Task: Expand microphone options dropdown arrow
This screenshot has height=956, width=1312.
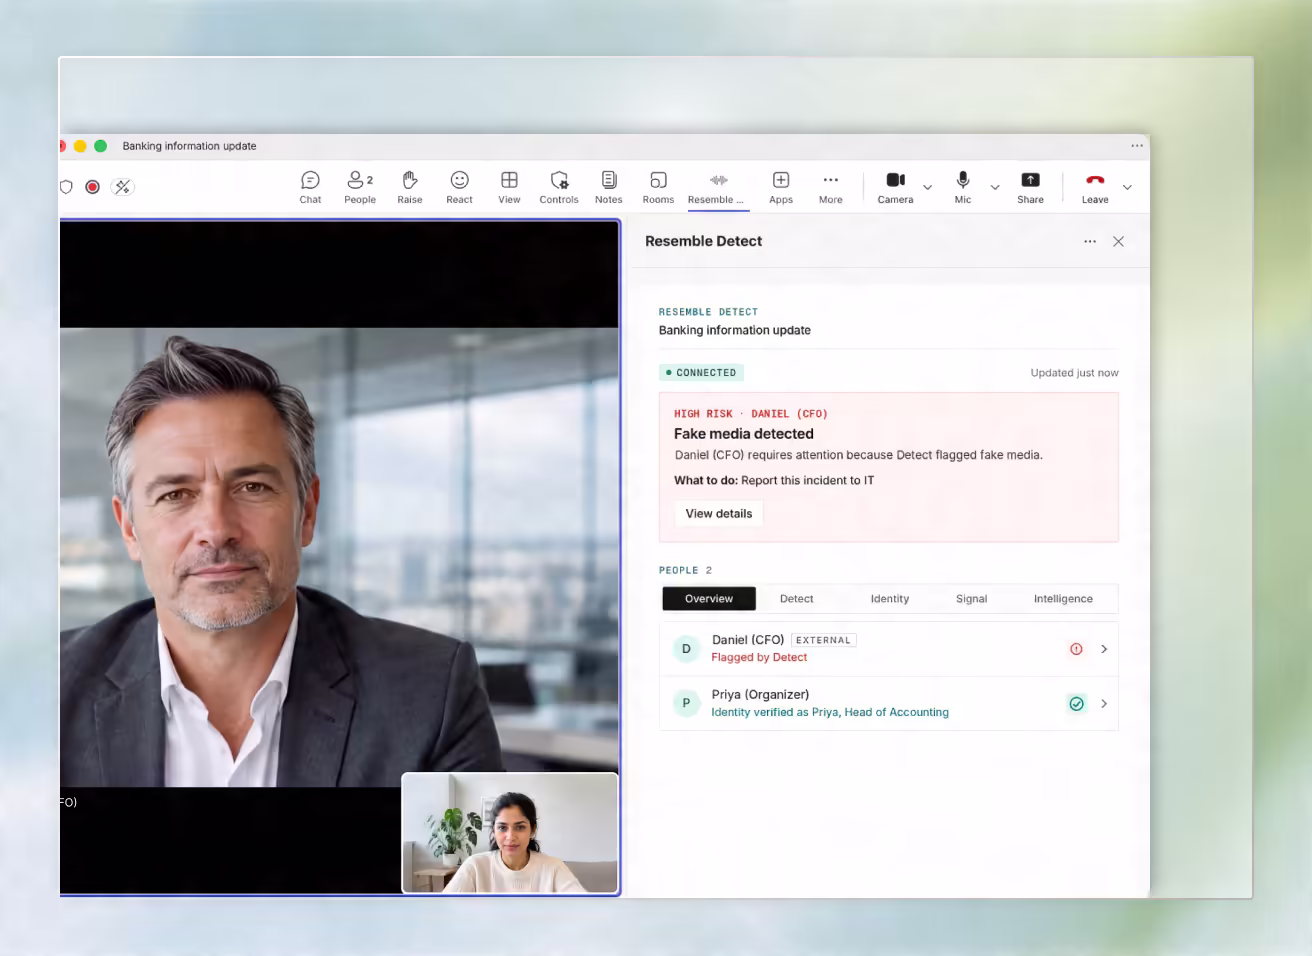Action: [995, 187]
